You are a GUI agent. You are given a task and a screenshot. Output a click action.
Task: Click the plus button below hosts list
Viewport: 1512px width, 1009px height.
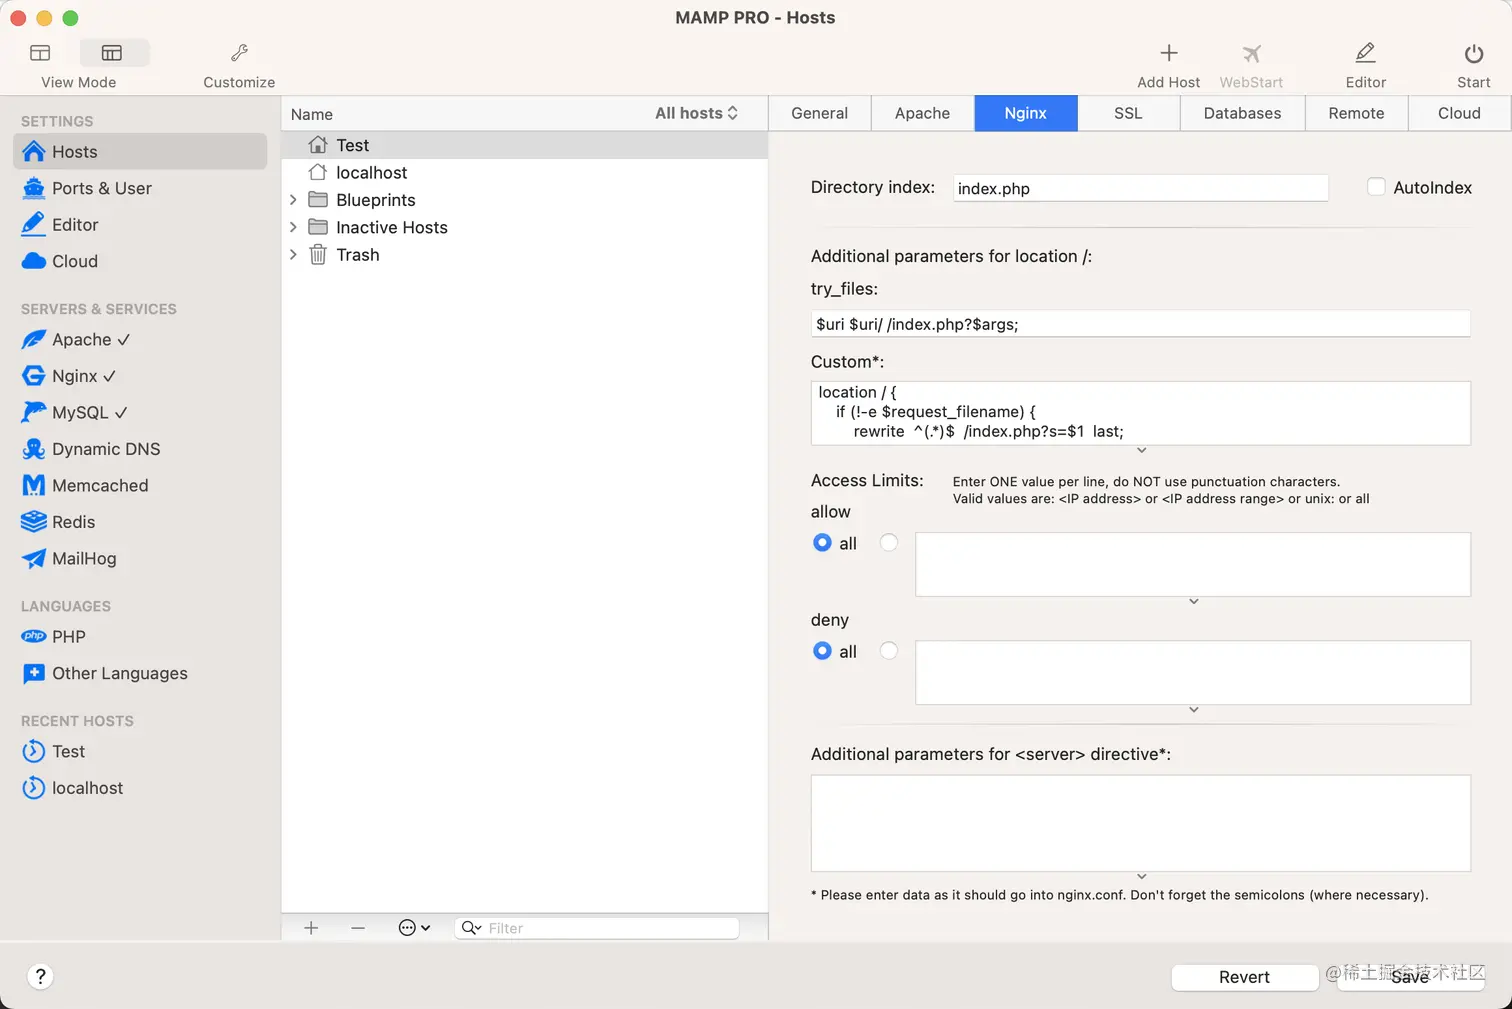[x=311, y=928]
